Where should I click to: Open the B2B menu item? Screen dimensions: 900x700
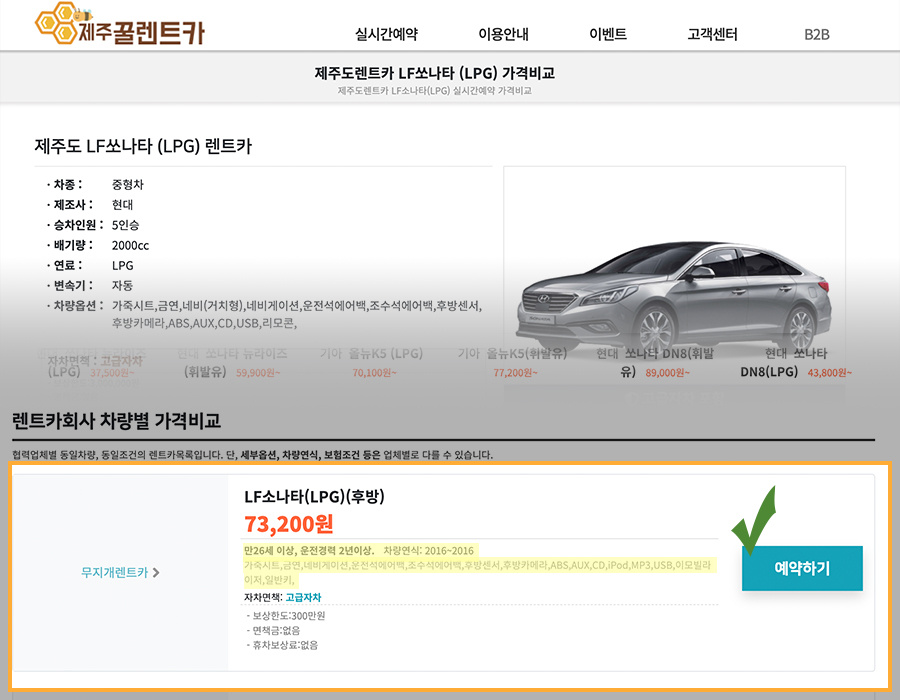(817, 35)
